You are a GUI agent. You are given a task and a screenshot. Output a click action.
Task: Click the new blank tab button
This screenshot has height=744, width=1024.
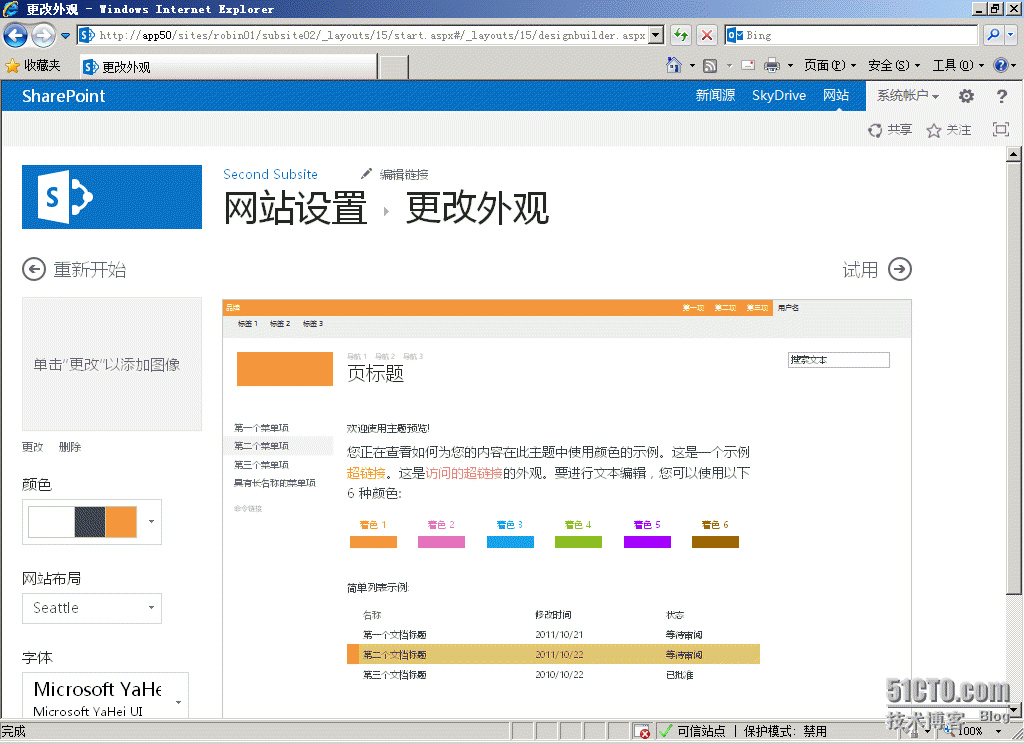(394, 67)
